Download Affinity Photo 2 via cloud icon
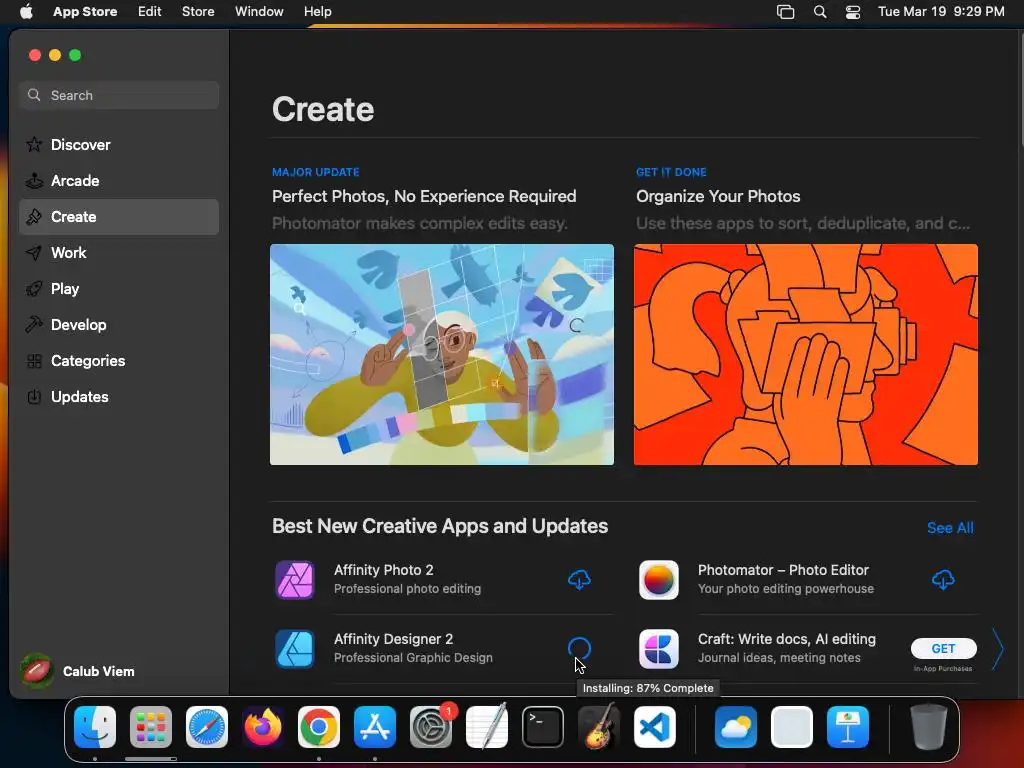Screen dimensions: 1024x768 579,579
